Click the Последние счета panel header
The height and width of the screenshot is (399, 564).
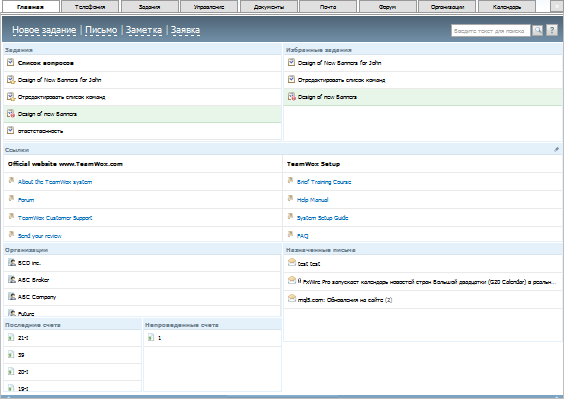click(x=72, y=325)
